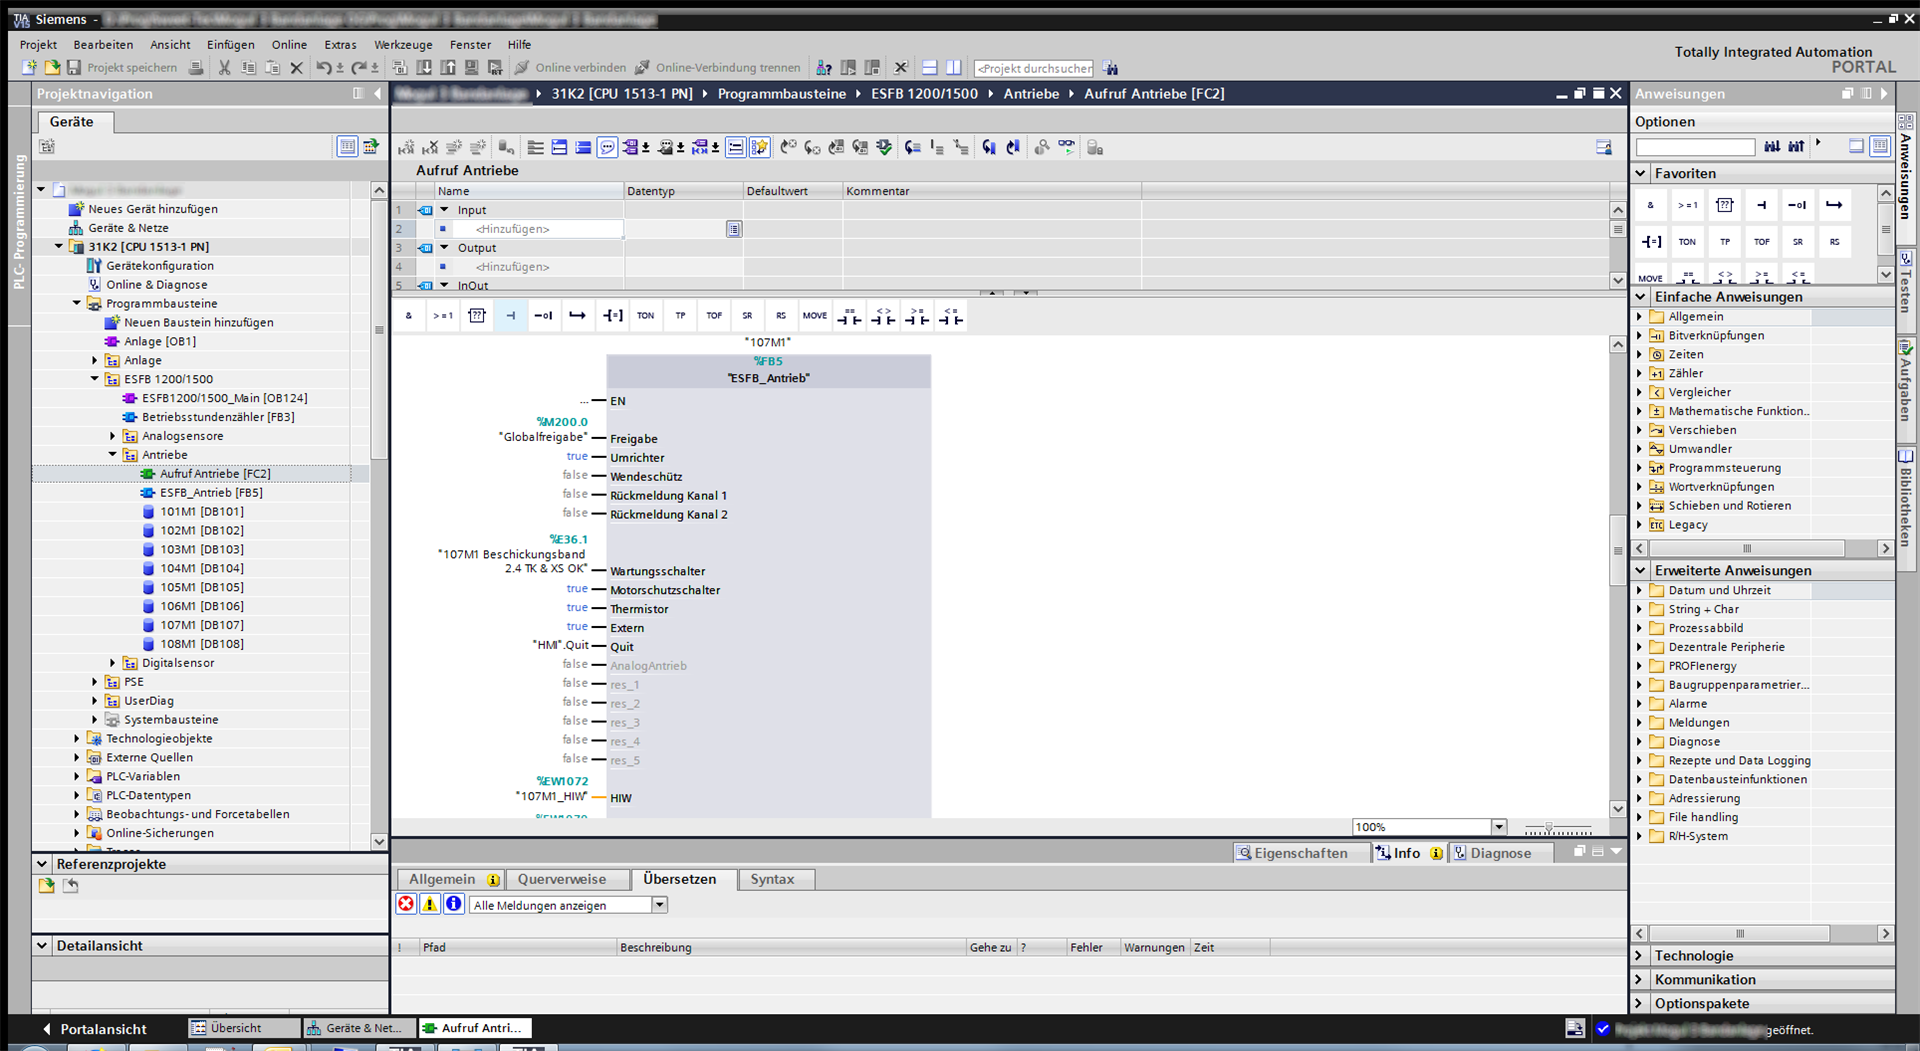Open the Extras menu
1920x1051 pixels.
pos(340,45)
